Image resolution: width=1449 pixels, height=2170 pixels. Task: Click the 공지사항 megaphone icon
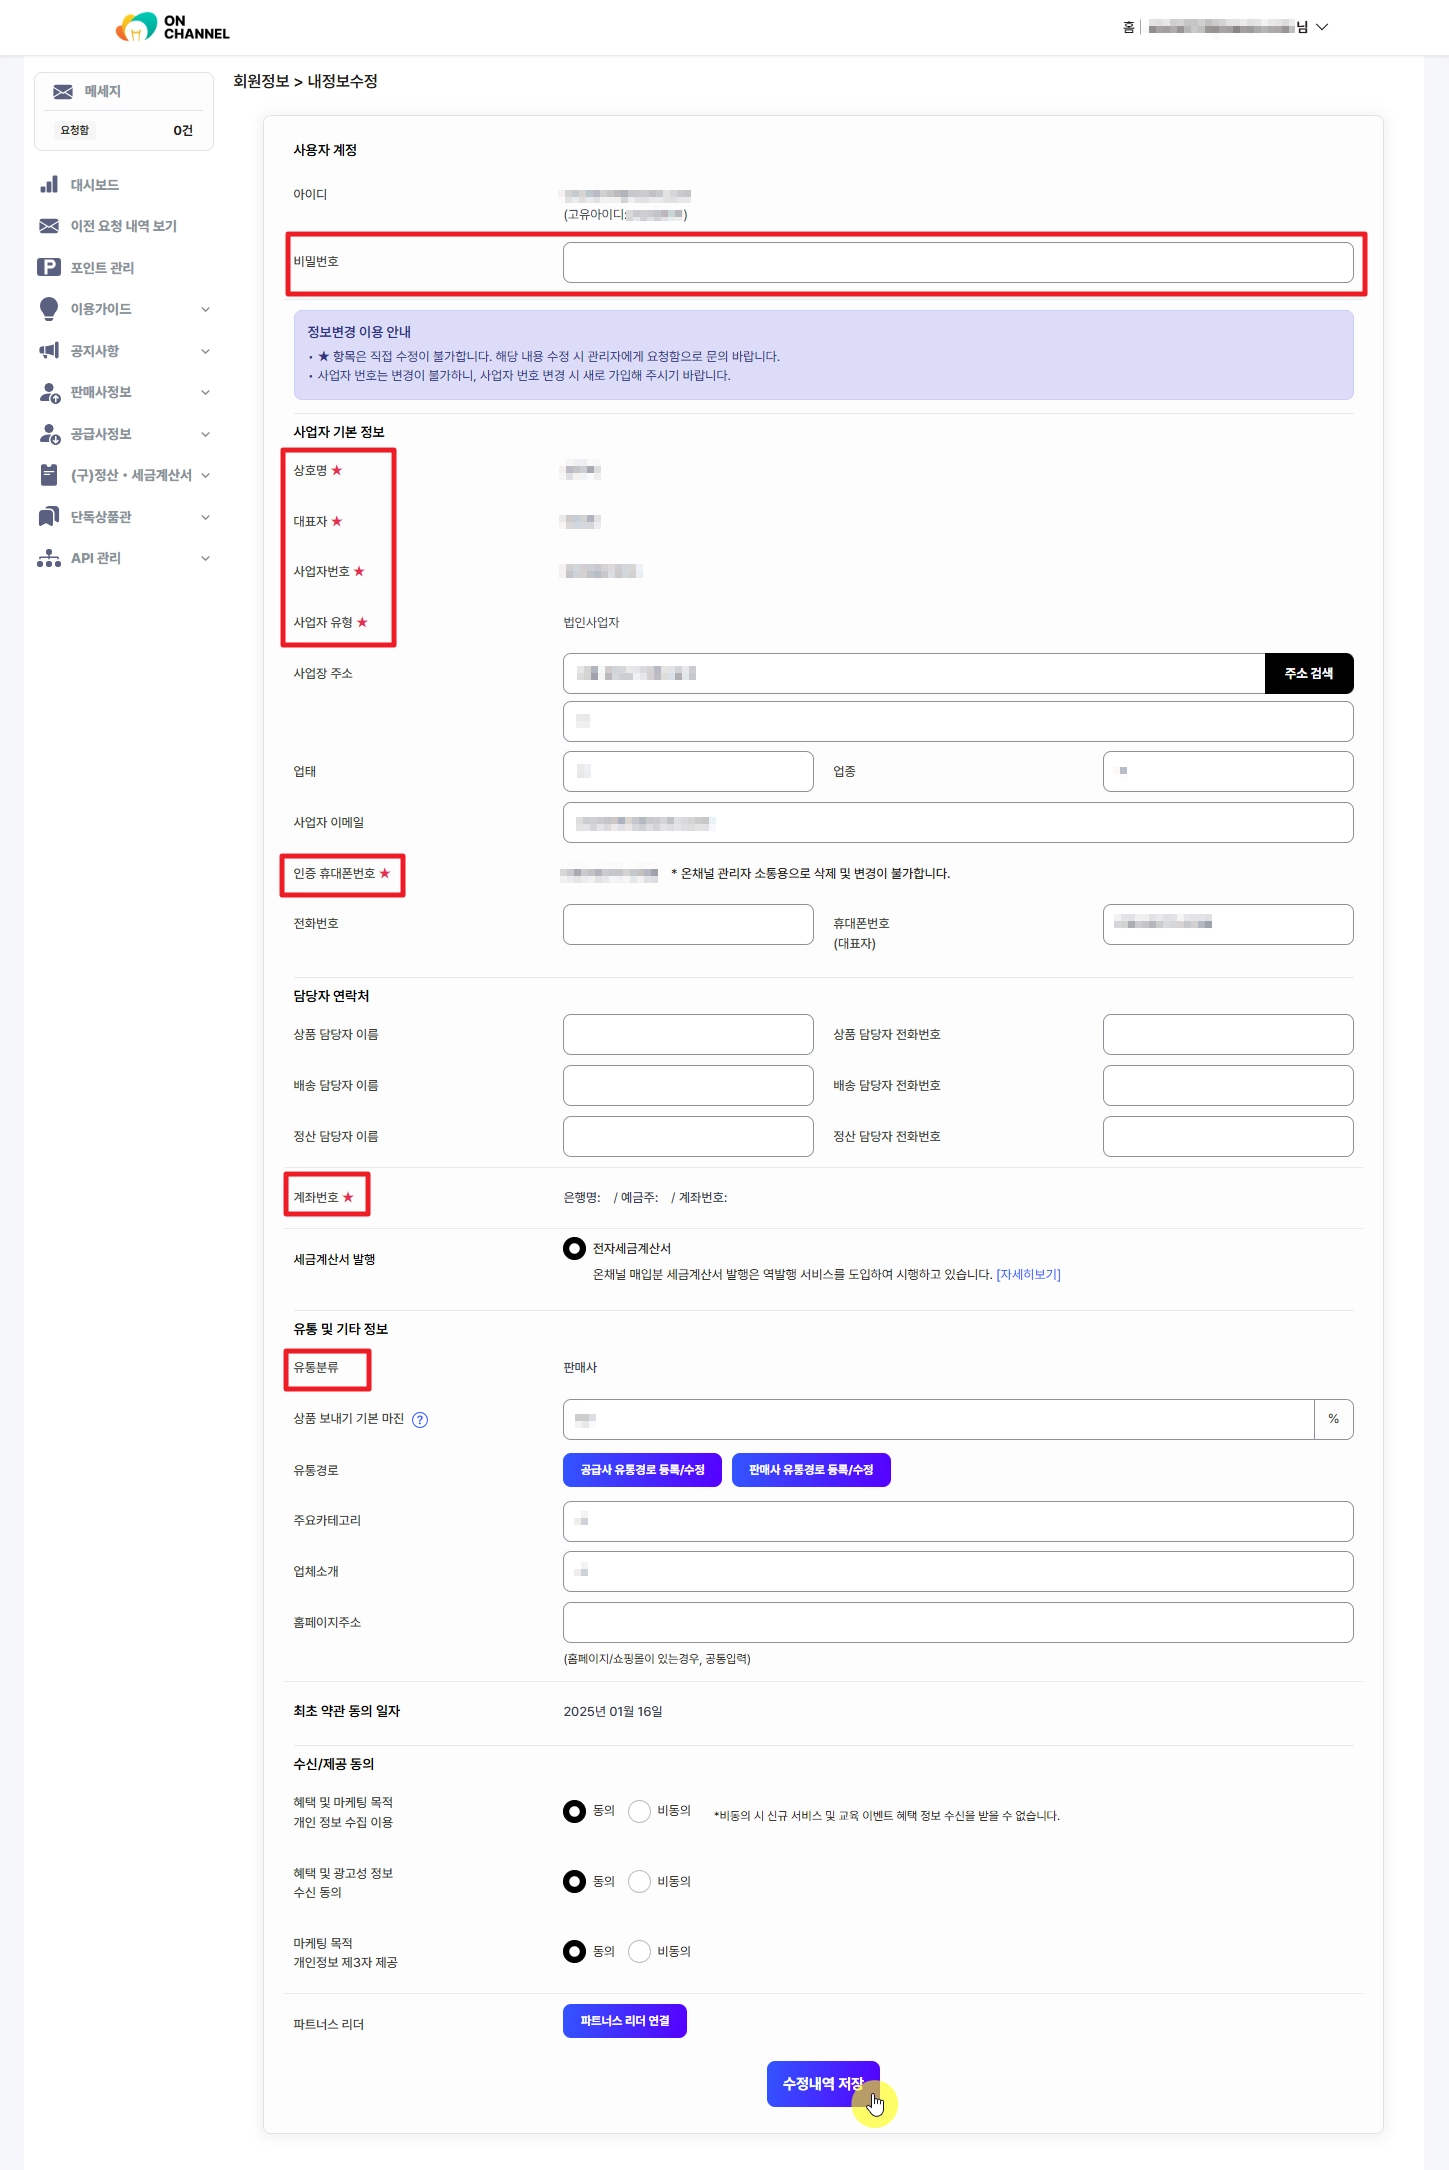(x=49, y=351)
